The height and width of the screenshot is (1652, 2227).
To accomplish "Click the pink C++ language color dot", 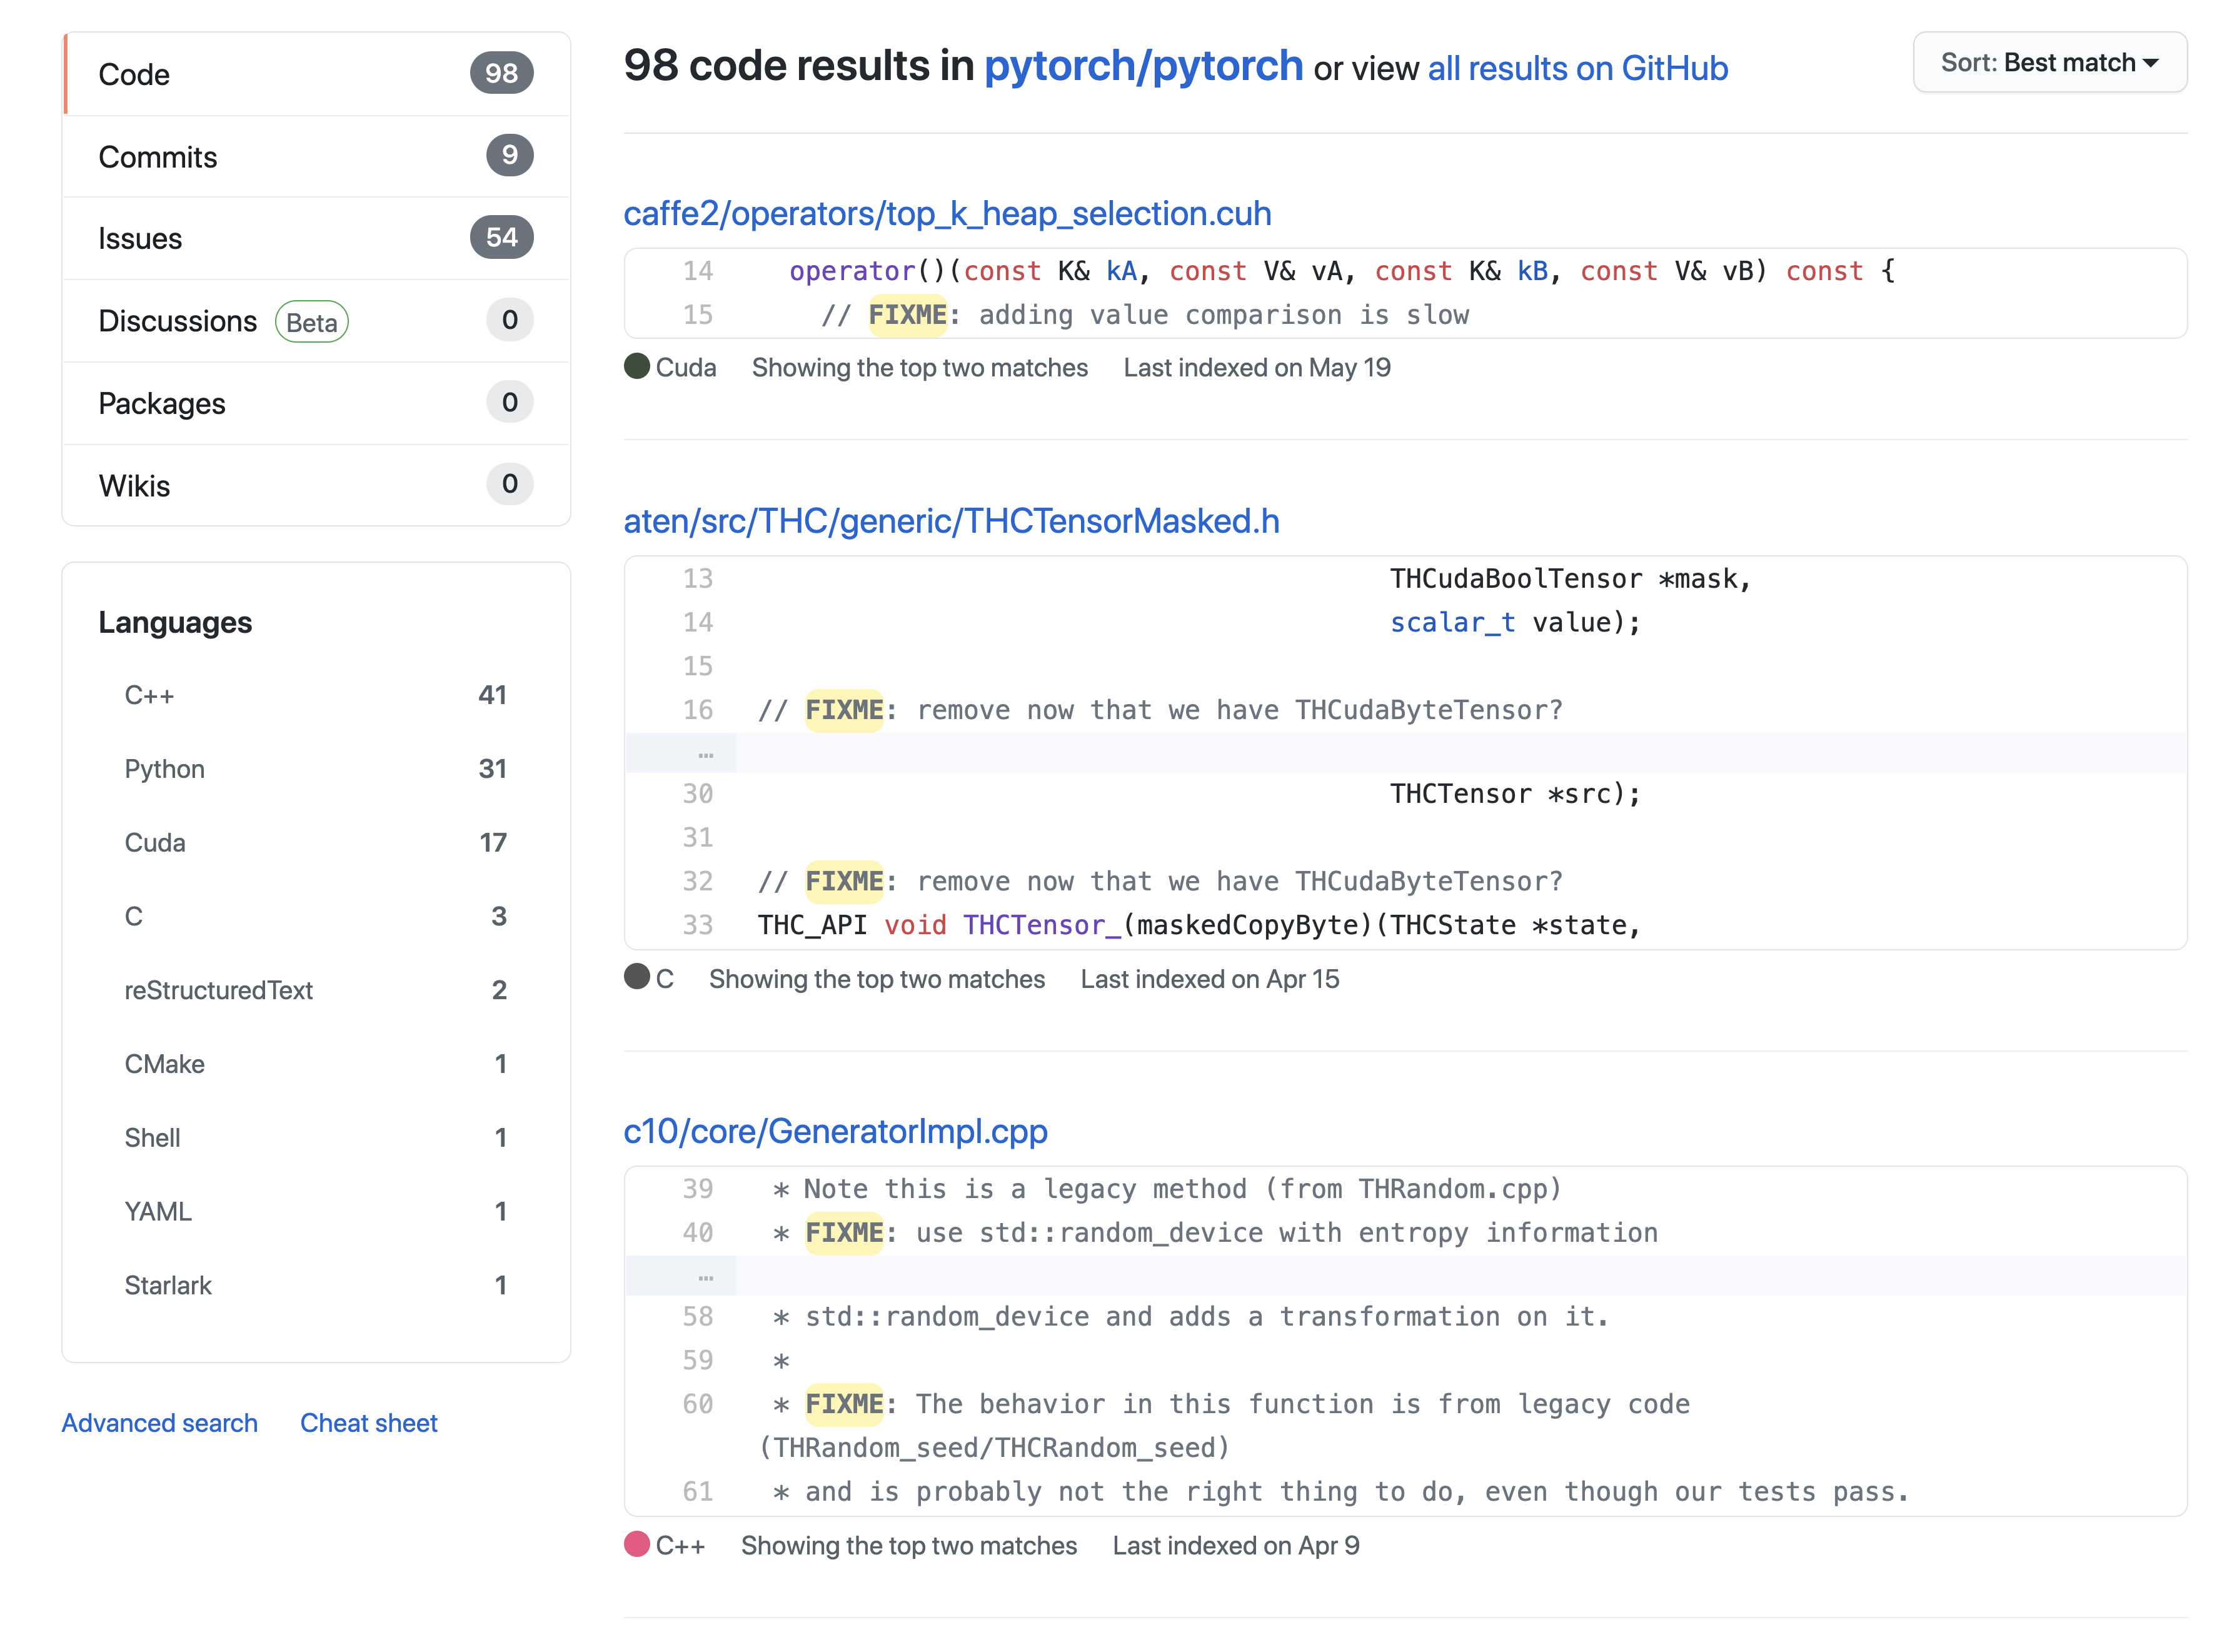I will (637, 1544).
